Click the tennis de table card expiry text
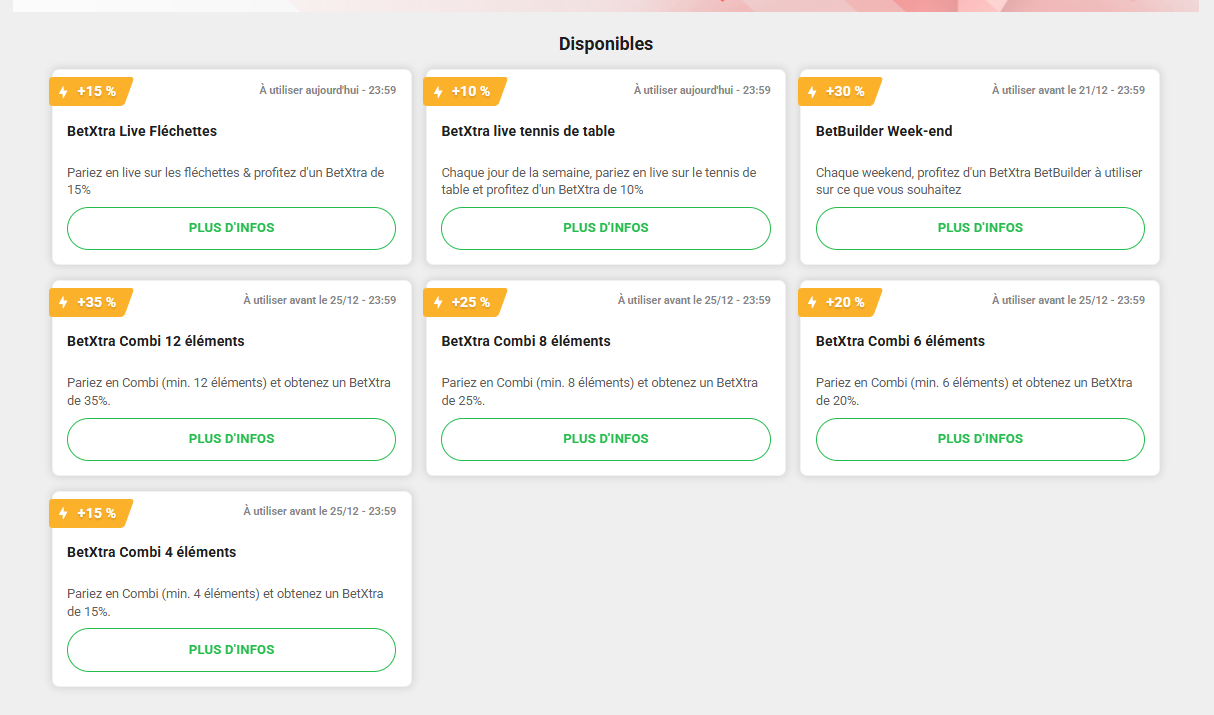1214x715 pixels. (x=702, y=90)
